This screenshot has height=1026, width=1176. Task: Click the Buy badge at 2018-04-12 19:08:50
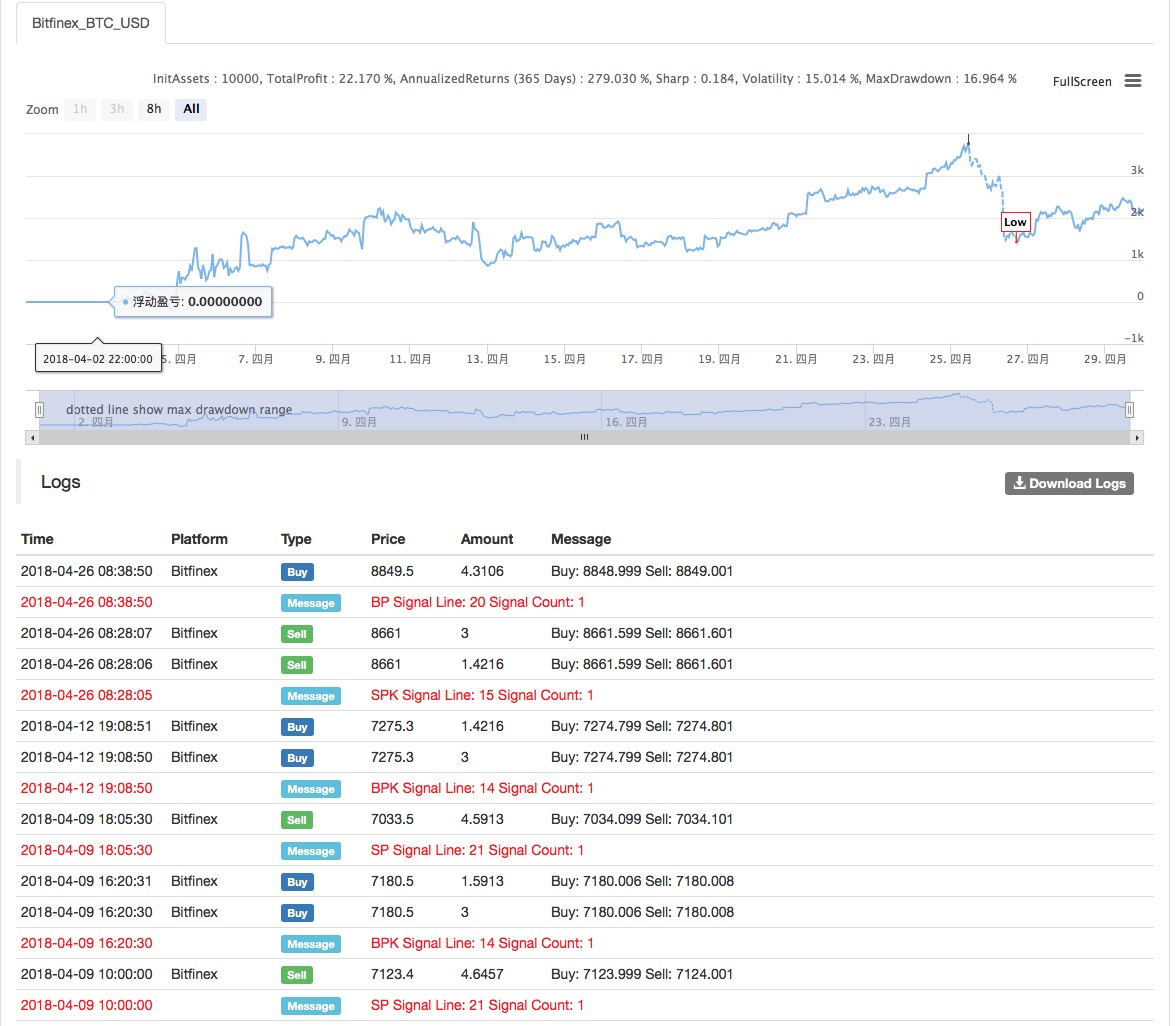click(x=297, y=758)
